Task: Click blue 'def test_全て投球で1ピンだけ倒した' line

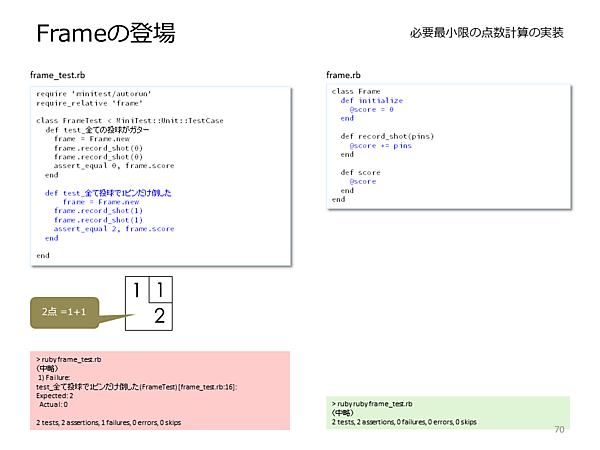Action: point(108,193)
